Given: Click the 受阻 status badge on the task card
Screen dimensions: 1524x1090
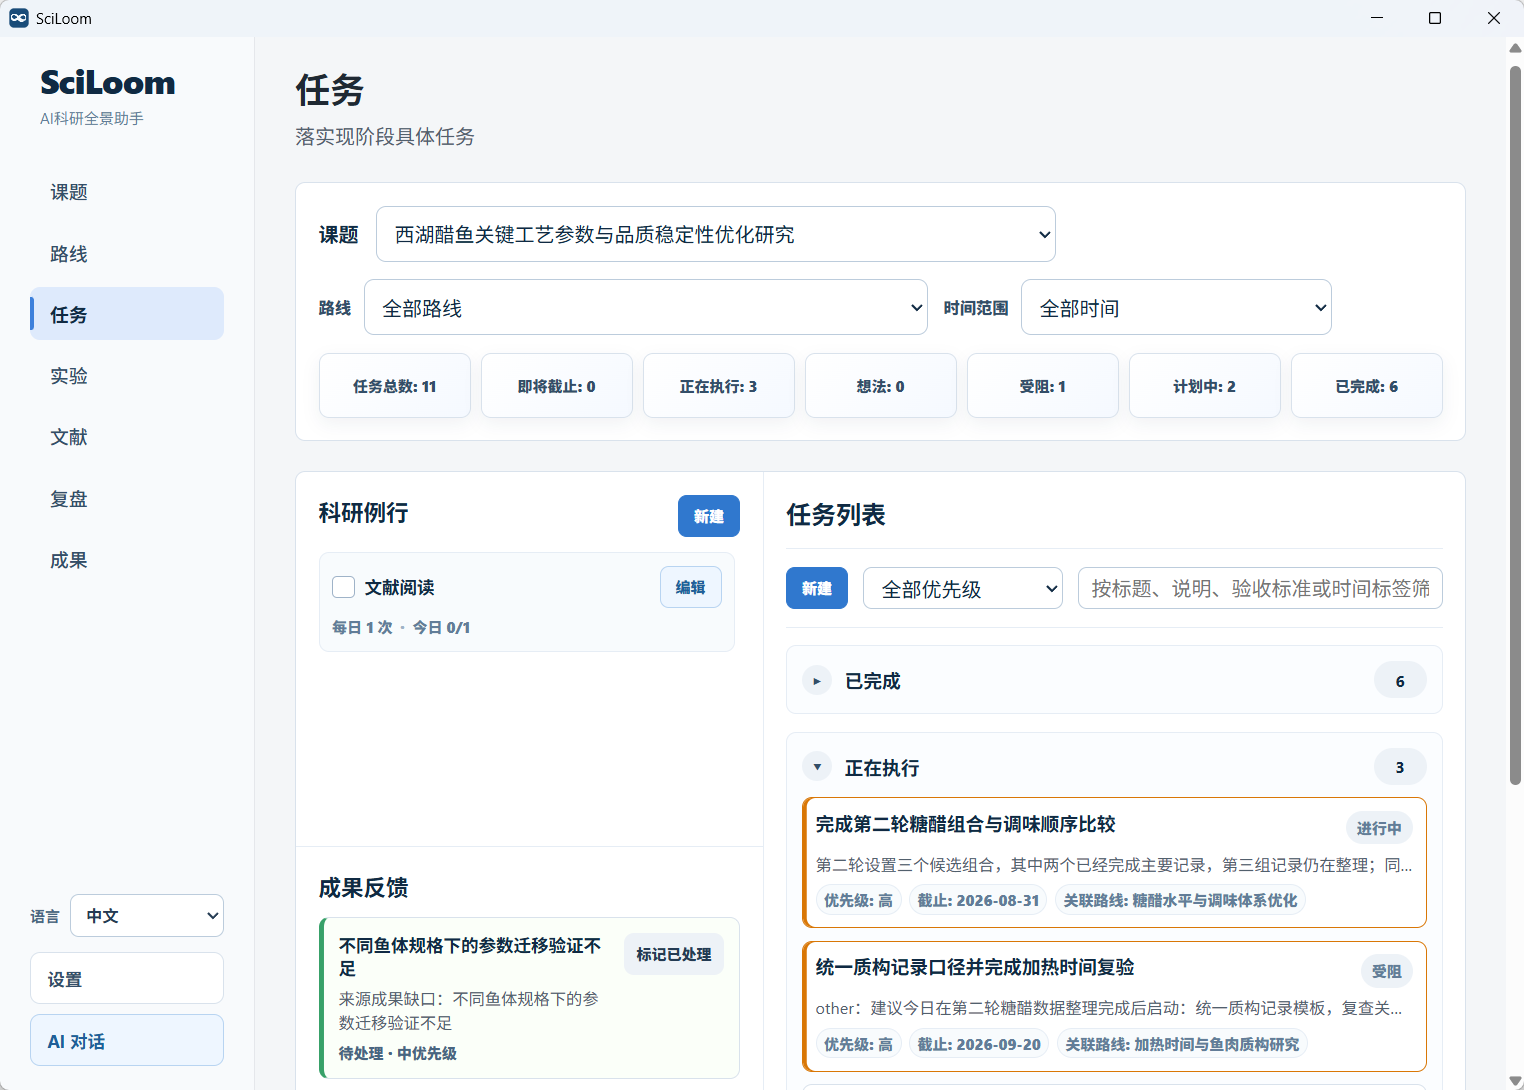Looking at the screenshot, I should (1386, 971).
